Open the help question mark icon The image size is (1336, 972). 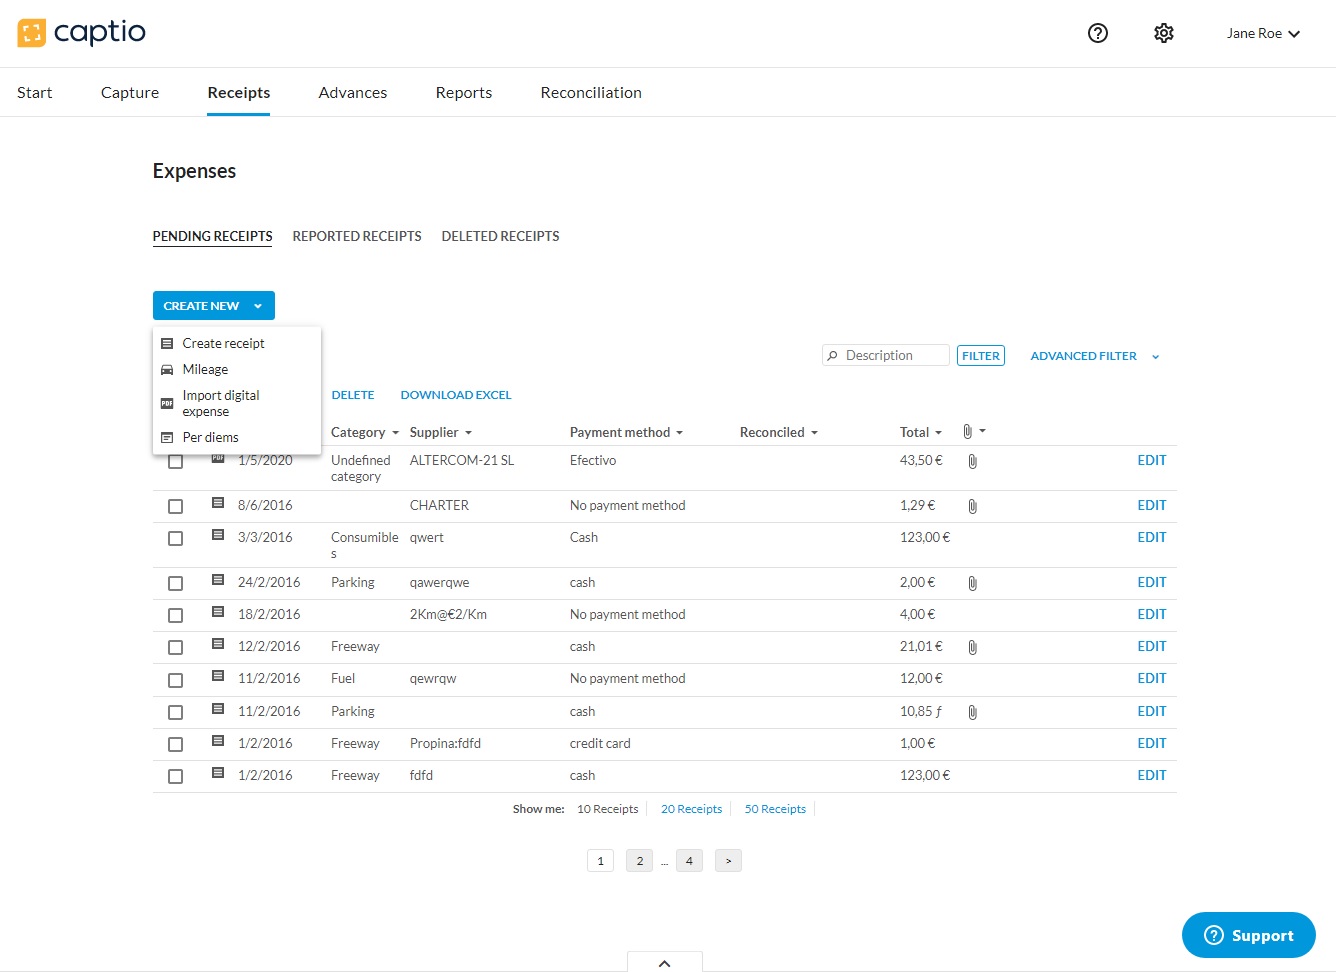click(1097, 33)
